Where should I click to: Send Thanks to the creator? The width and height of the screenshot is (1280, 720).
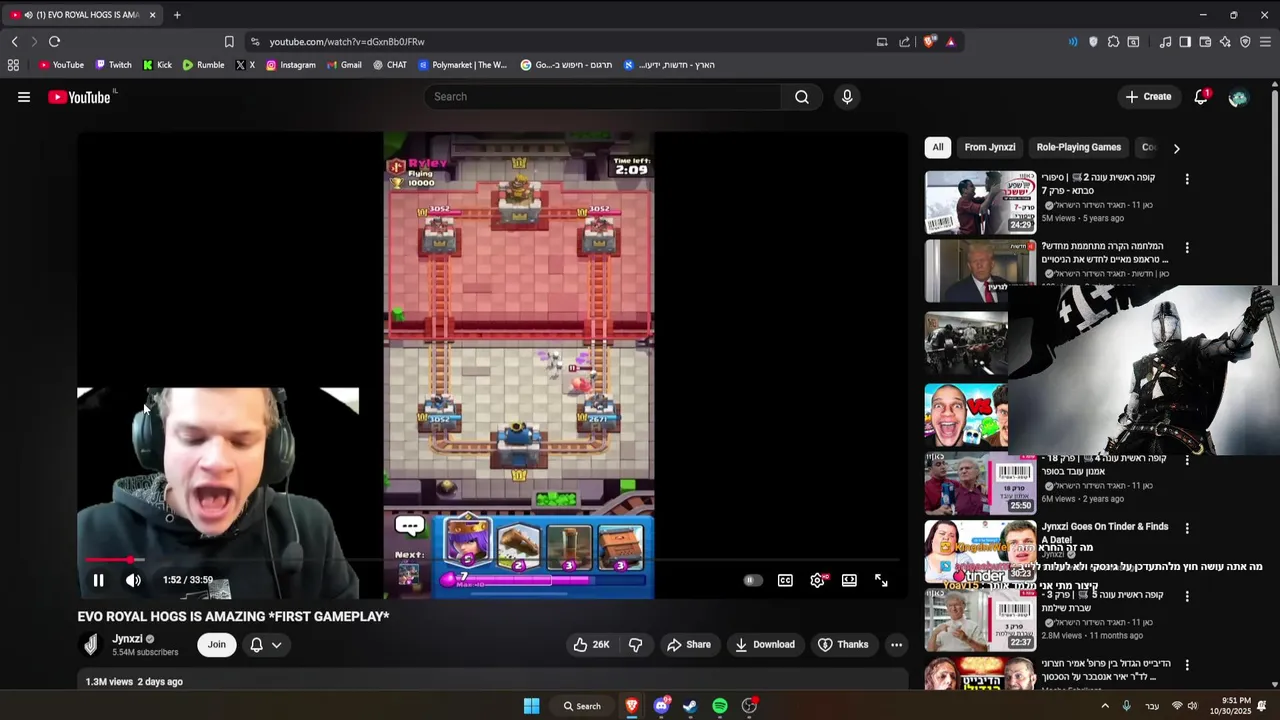843,645
